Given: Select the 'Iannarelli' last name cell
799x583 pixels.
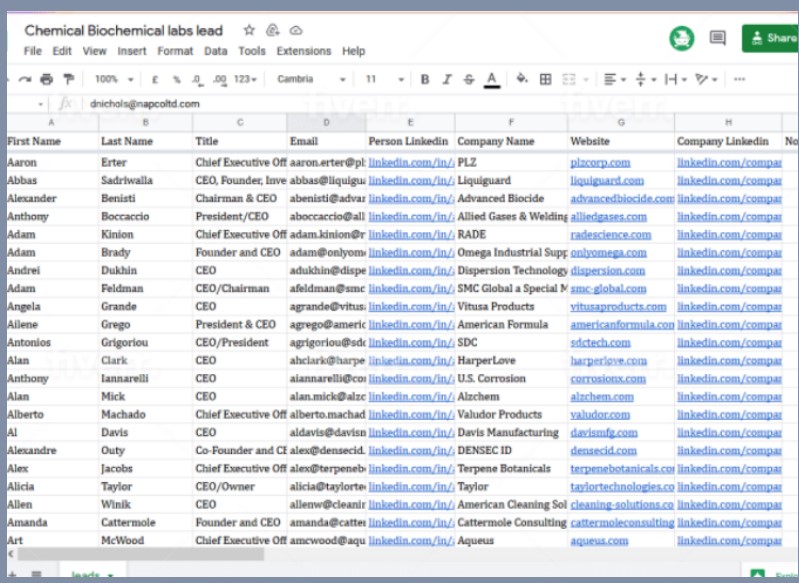Looking at the screenshot, I should 145,379.
